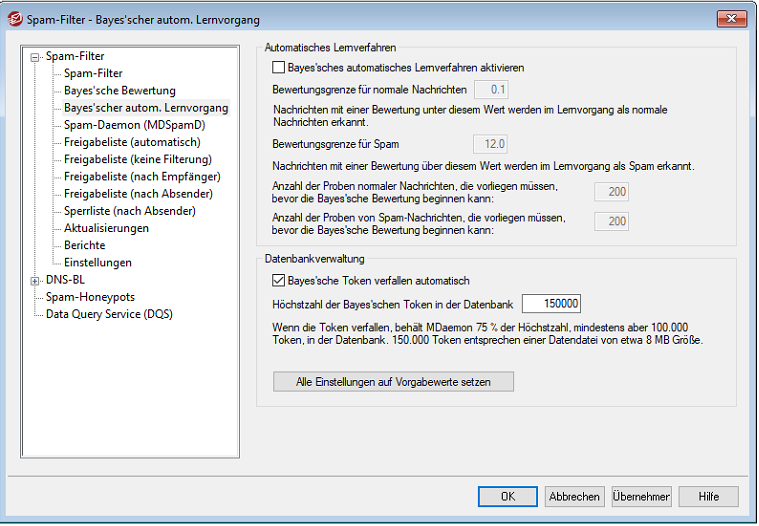Image resolution: width=759 pixels, height=526 pixels.
Task: Toggle Bayes'sche Token verfallen automatisch
Action: (x=278, y=281)
